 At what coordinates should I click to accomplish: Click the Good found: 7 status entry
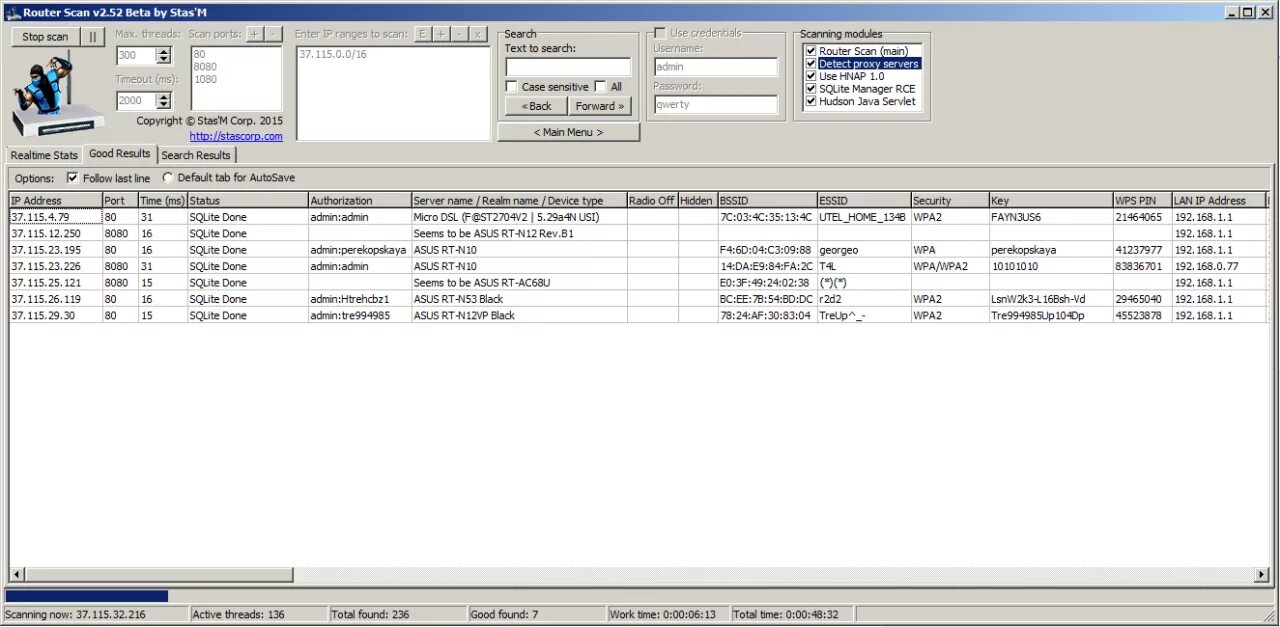(x=535, y=614)
